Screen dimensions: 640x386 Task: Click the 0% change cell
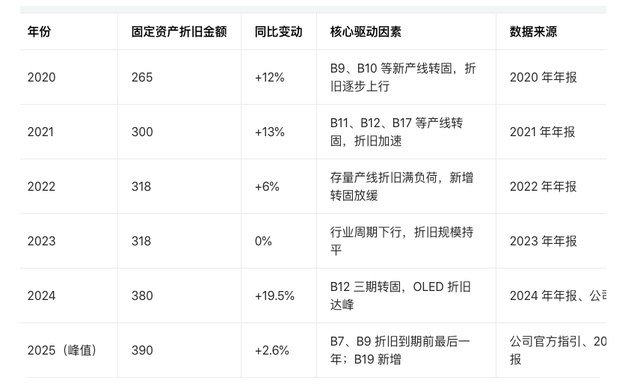[x=263, y=241]
